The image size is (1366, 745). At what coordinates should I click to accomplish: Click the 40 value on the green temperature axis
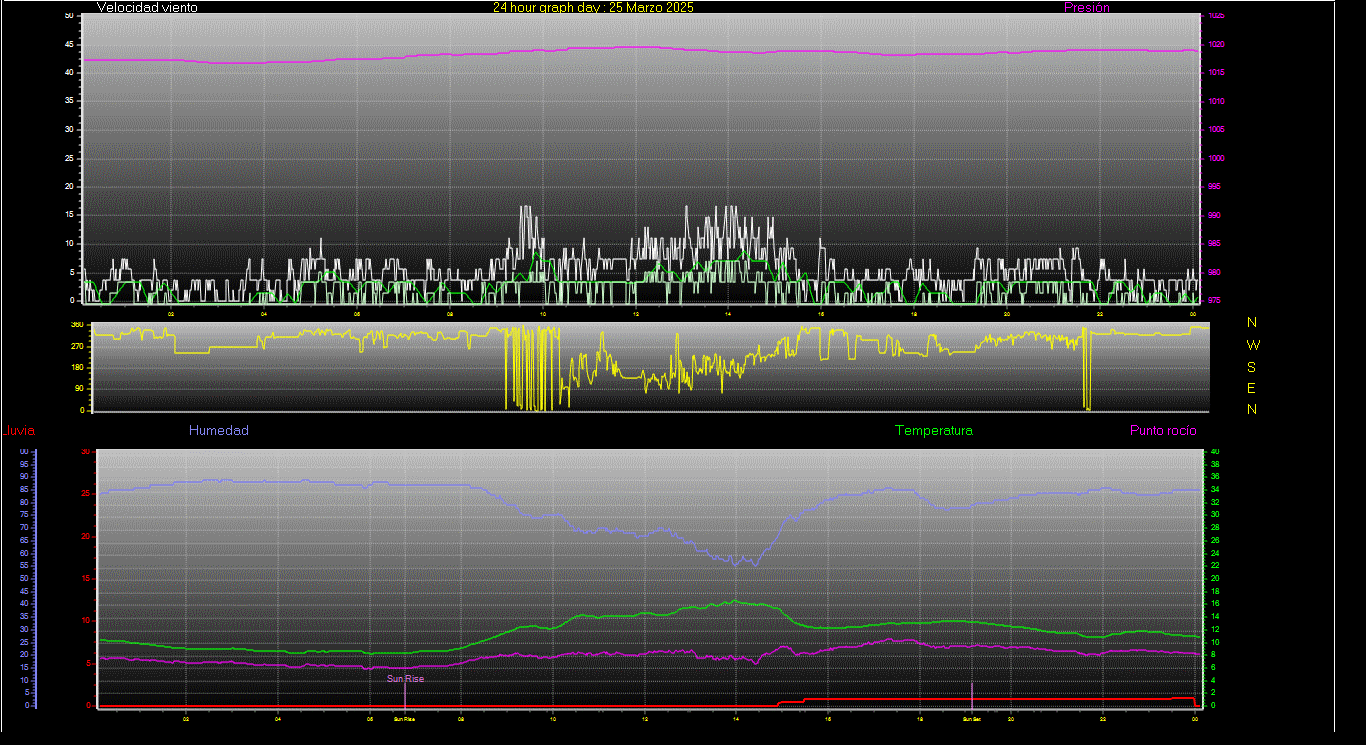[x=1215, y=452]
